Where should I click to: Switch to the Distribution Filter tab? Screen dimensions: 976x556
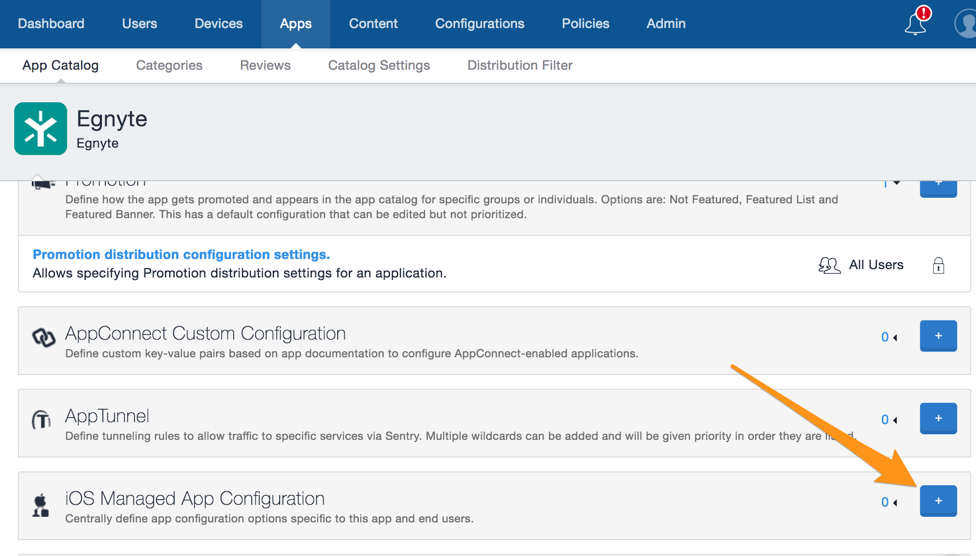point(520,65)
